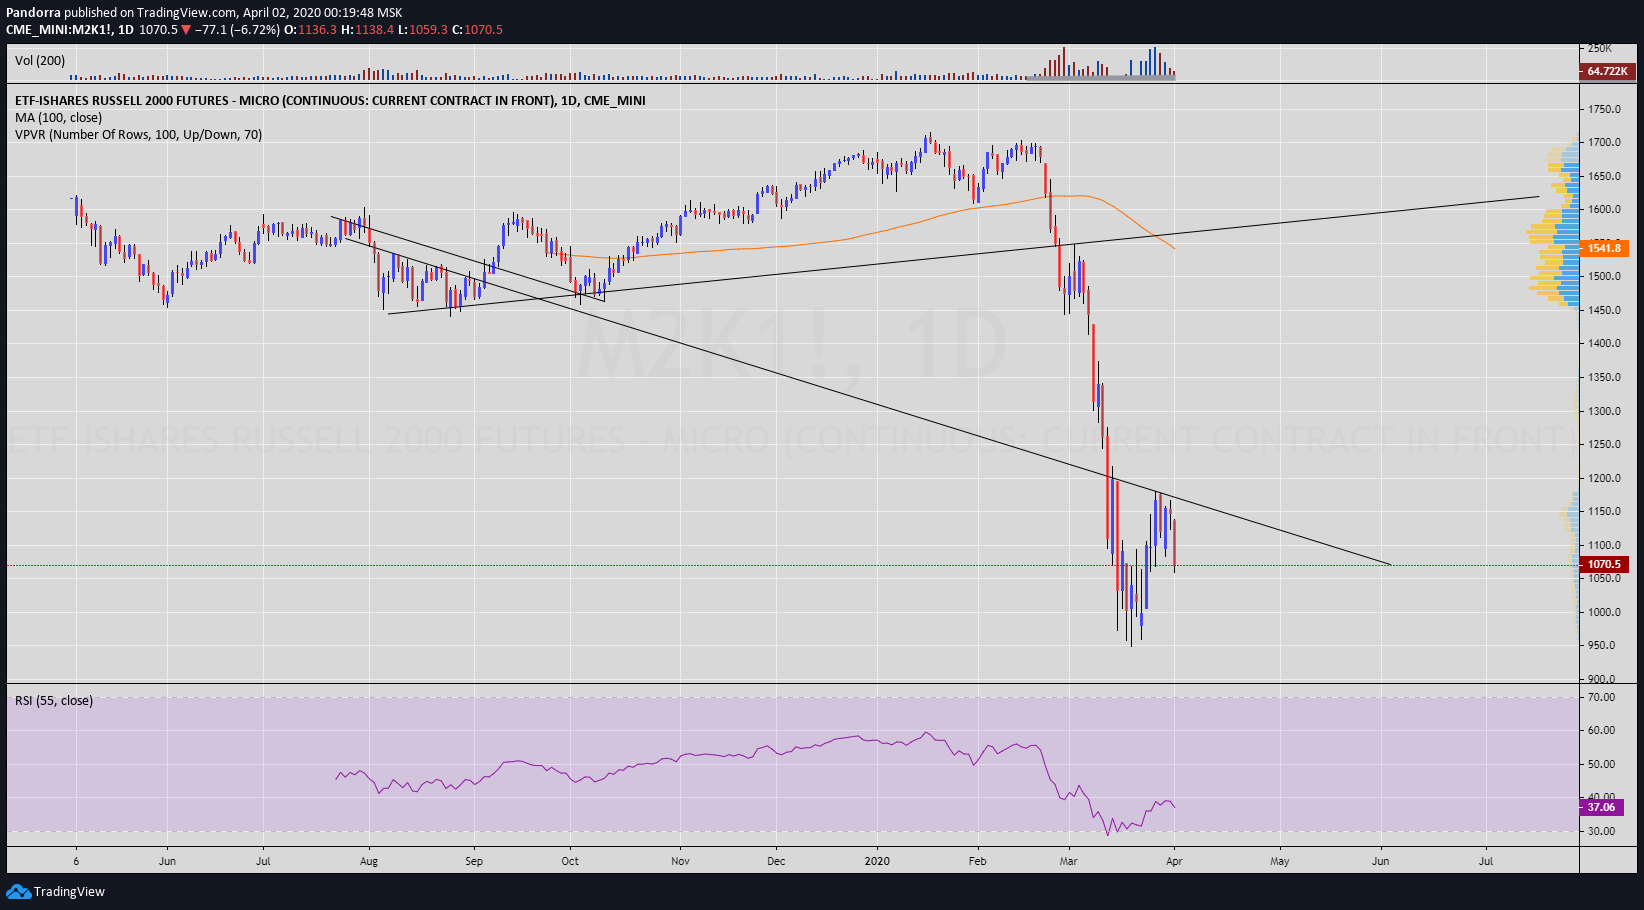1644x910 pixels.
Task: Click the 1200.0 price axis label
Action: [1604, 478]
